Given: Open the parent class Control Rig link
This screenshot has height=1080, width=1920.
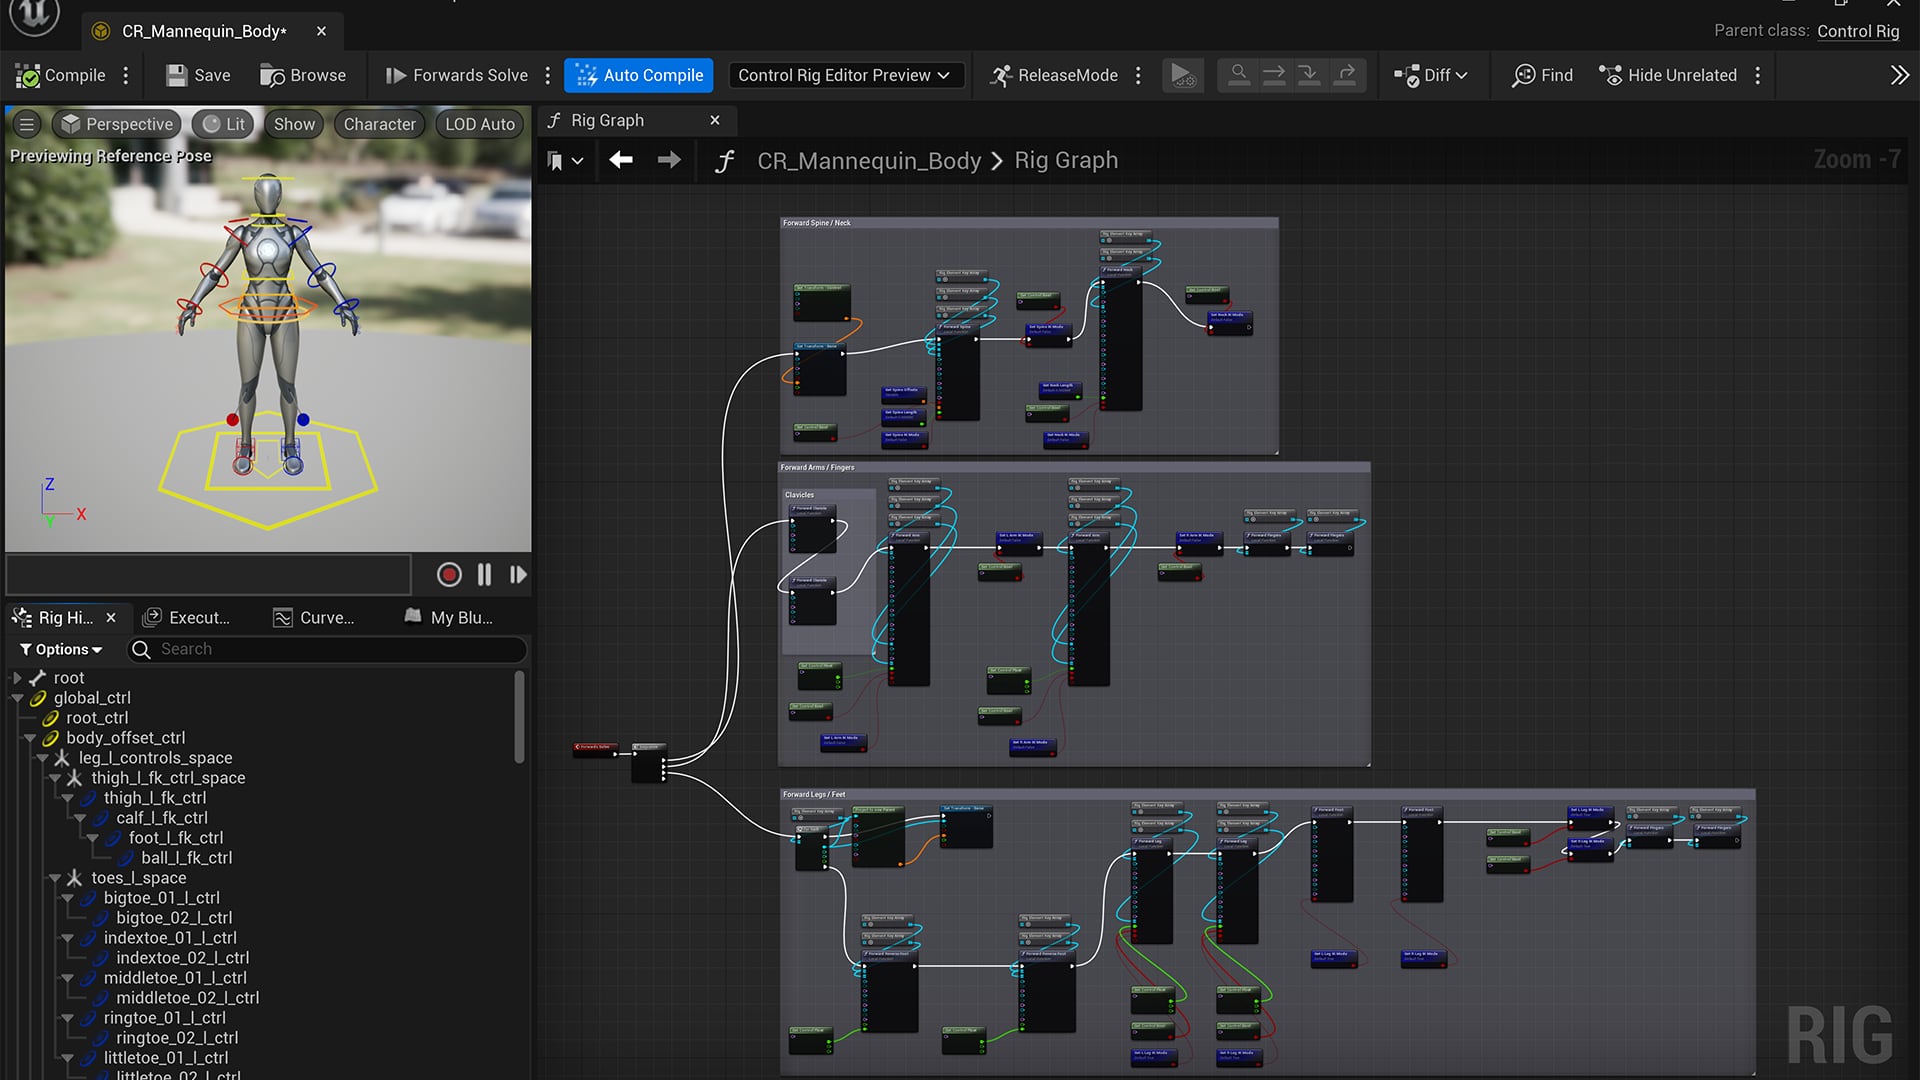Looking at the screenshot, I should tap(1857, 31).
